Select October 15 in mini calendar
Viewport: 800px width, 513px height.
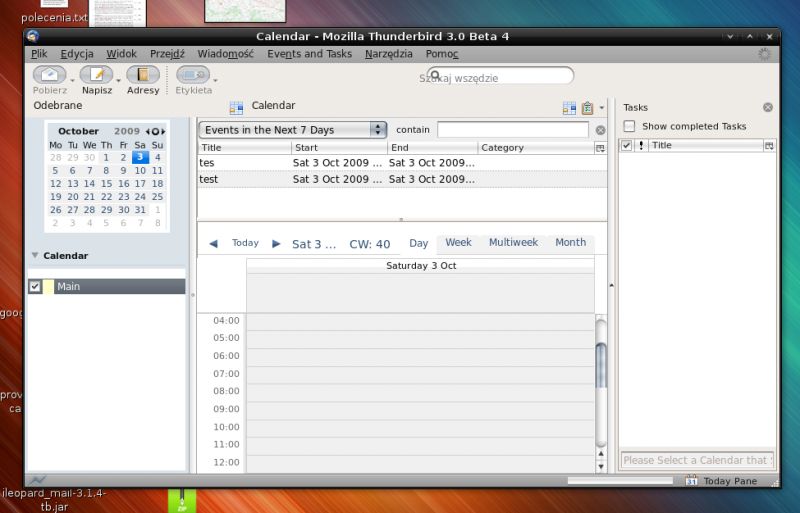tap(106, 183)
